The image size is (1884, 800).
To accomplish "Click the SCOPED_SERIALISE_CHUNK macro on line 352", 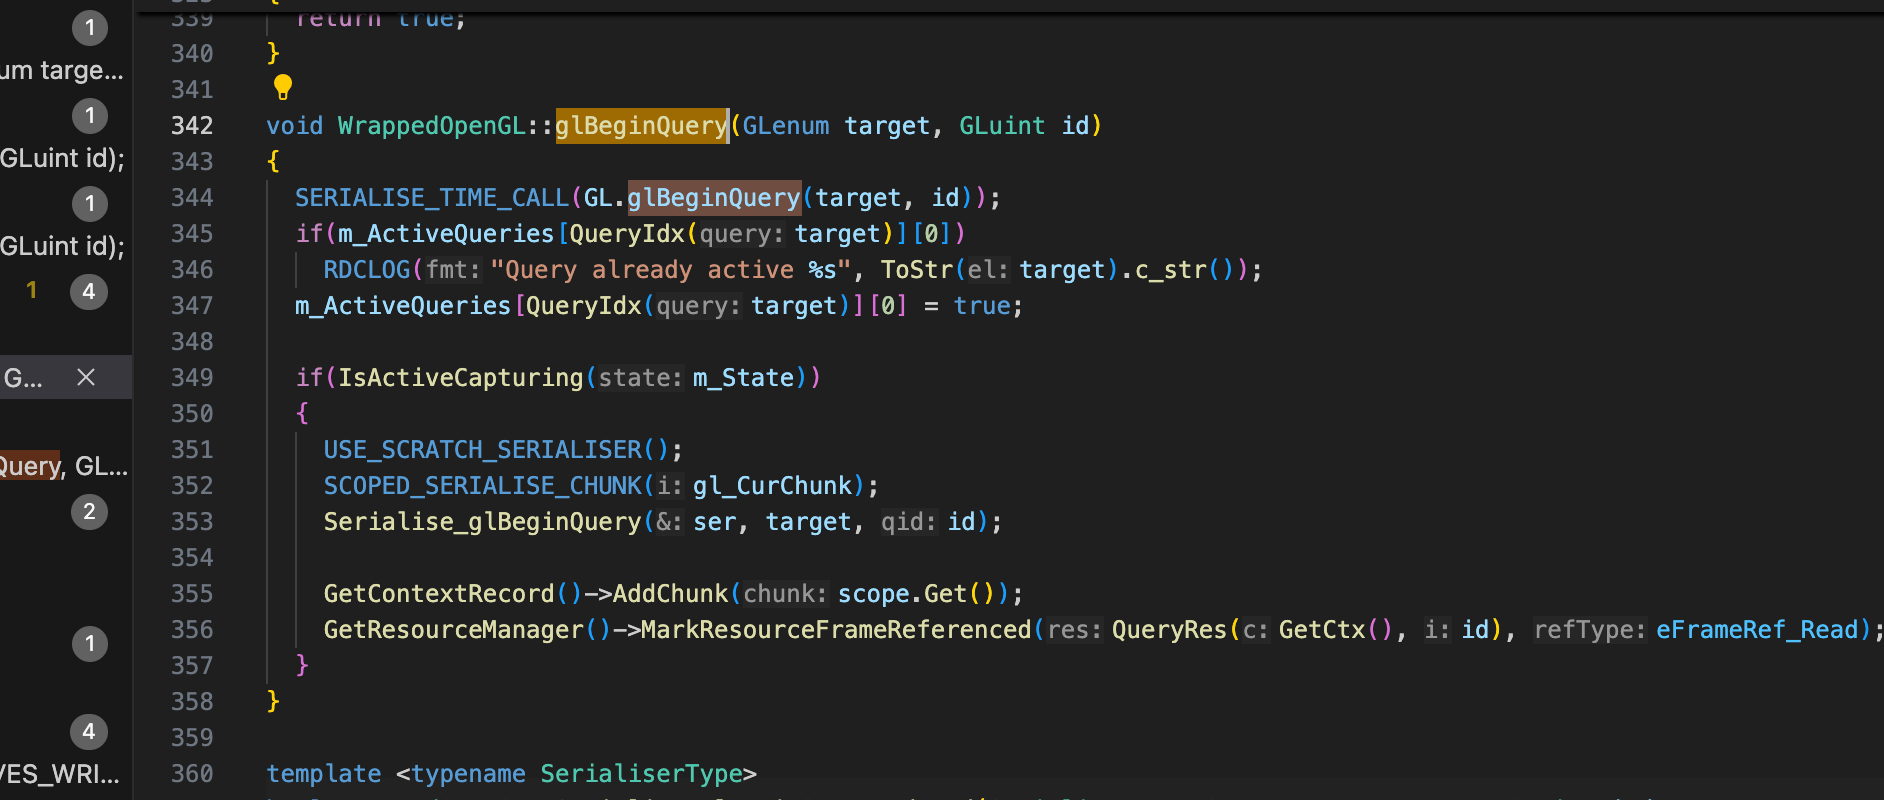I will tap(483, 485).
